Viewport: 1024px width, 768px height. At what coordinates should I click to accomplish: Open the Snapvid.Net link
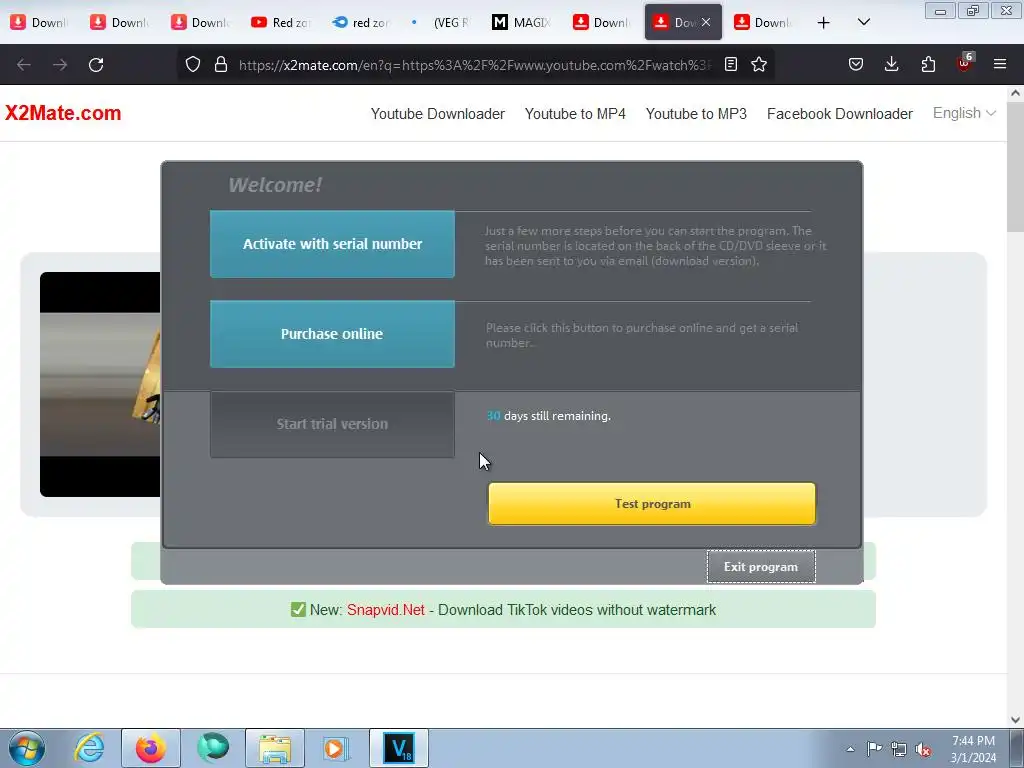385,610
